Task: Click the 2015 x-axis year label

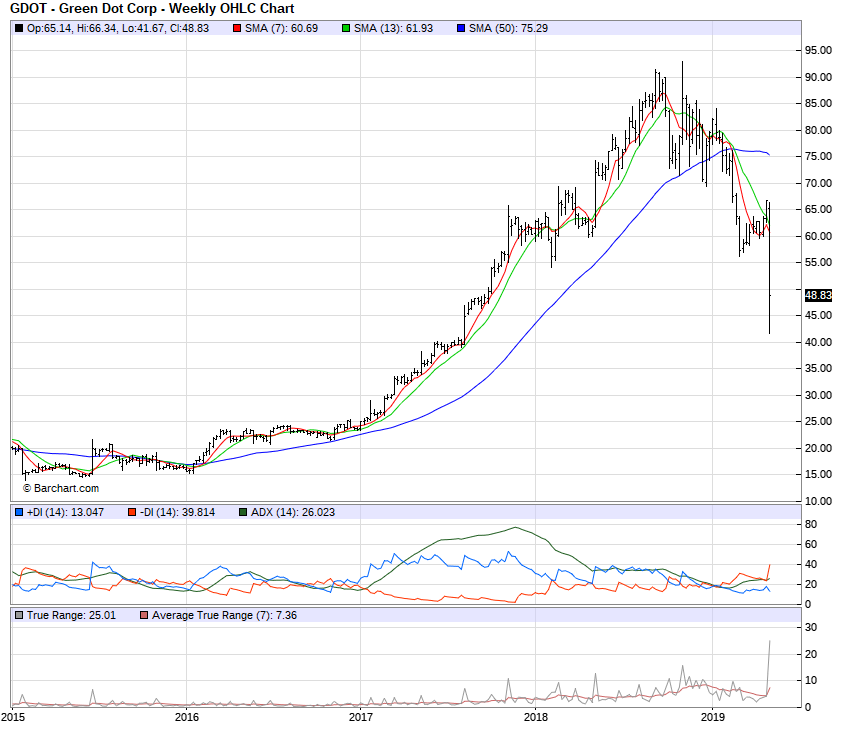Action: coord(13,717)
